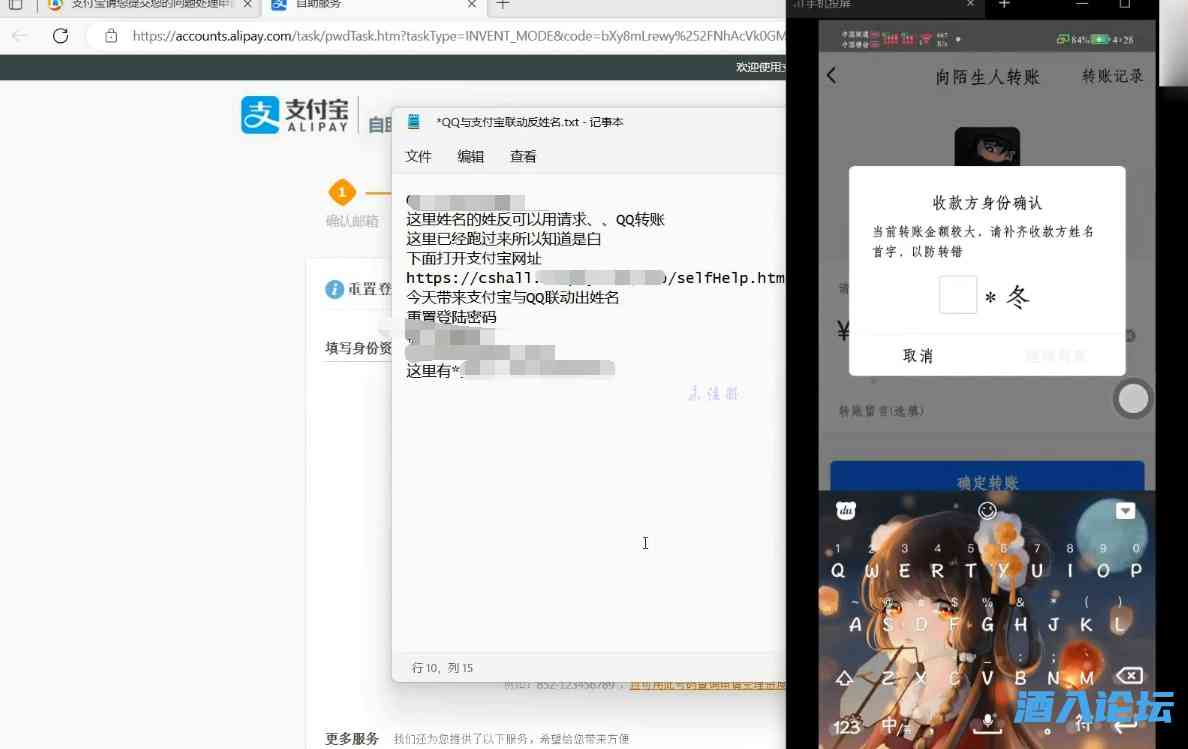The height and width of the screenshot is (749, 1188).
Task: Open Notepad 文件 menu
Action: [x=418, y=157]
